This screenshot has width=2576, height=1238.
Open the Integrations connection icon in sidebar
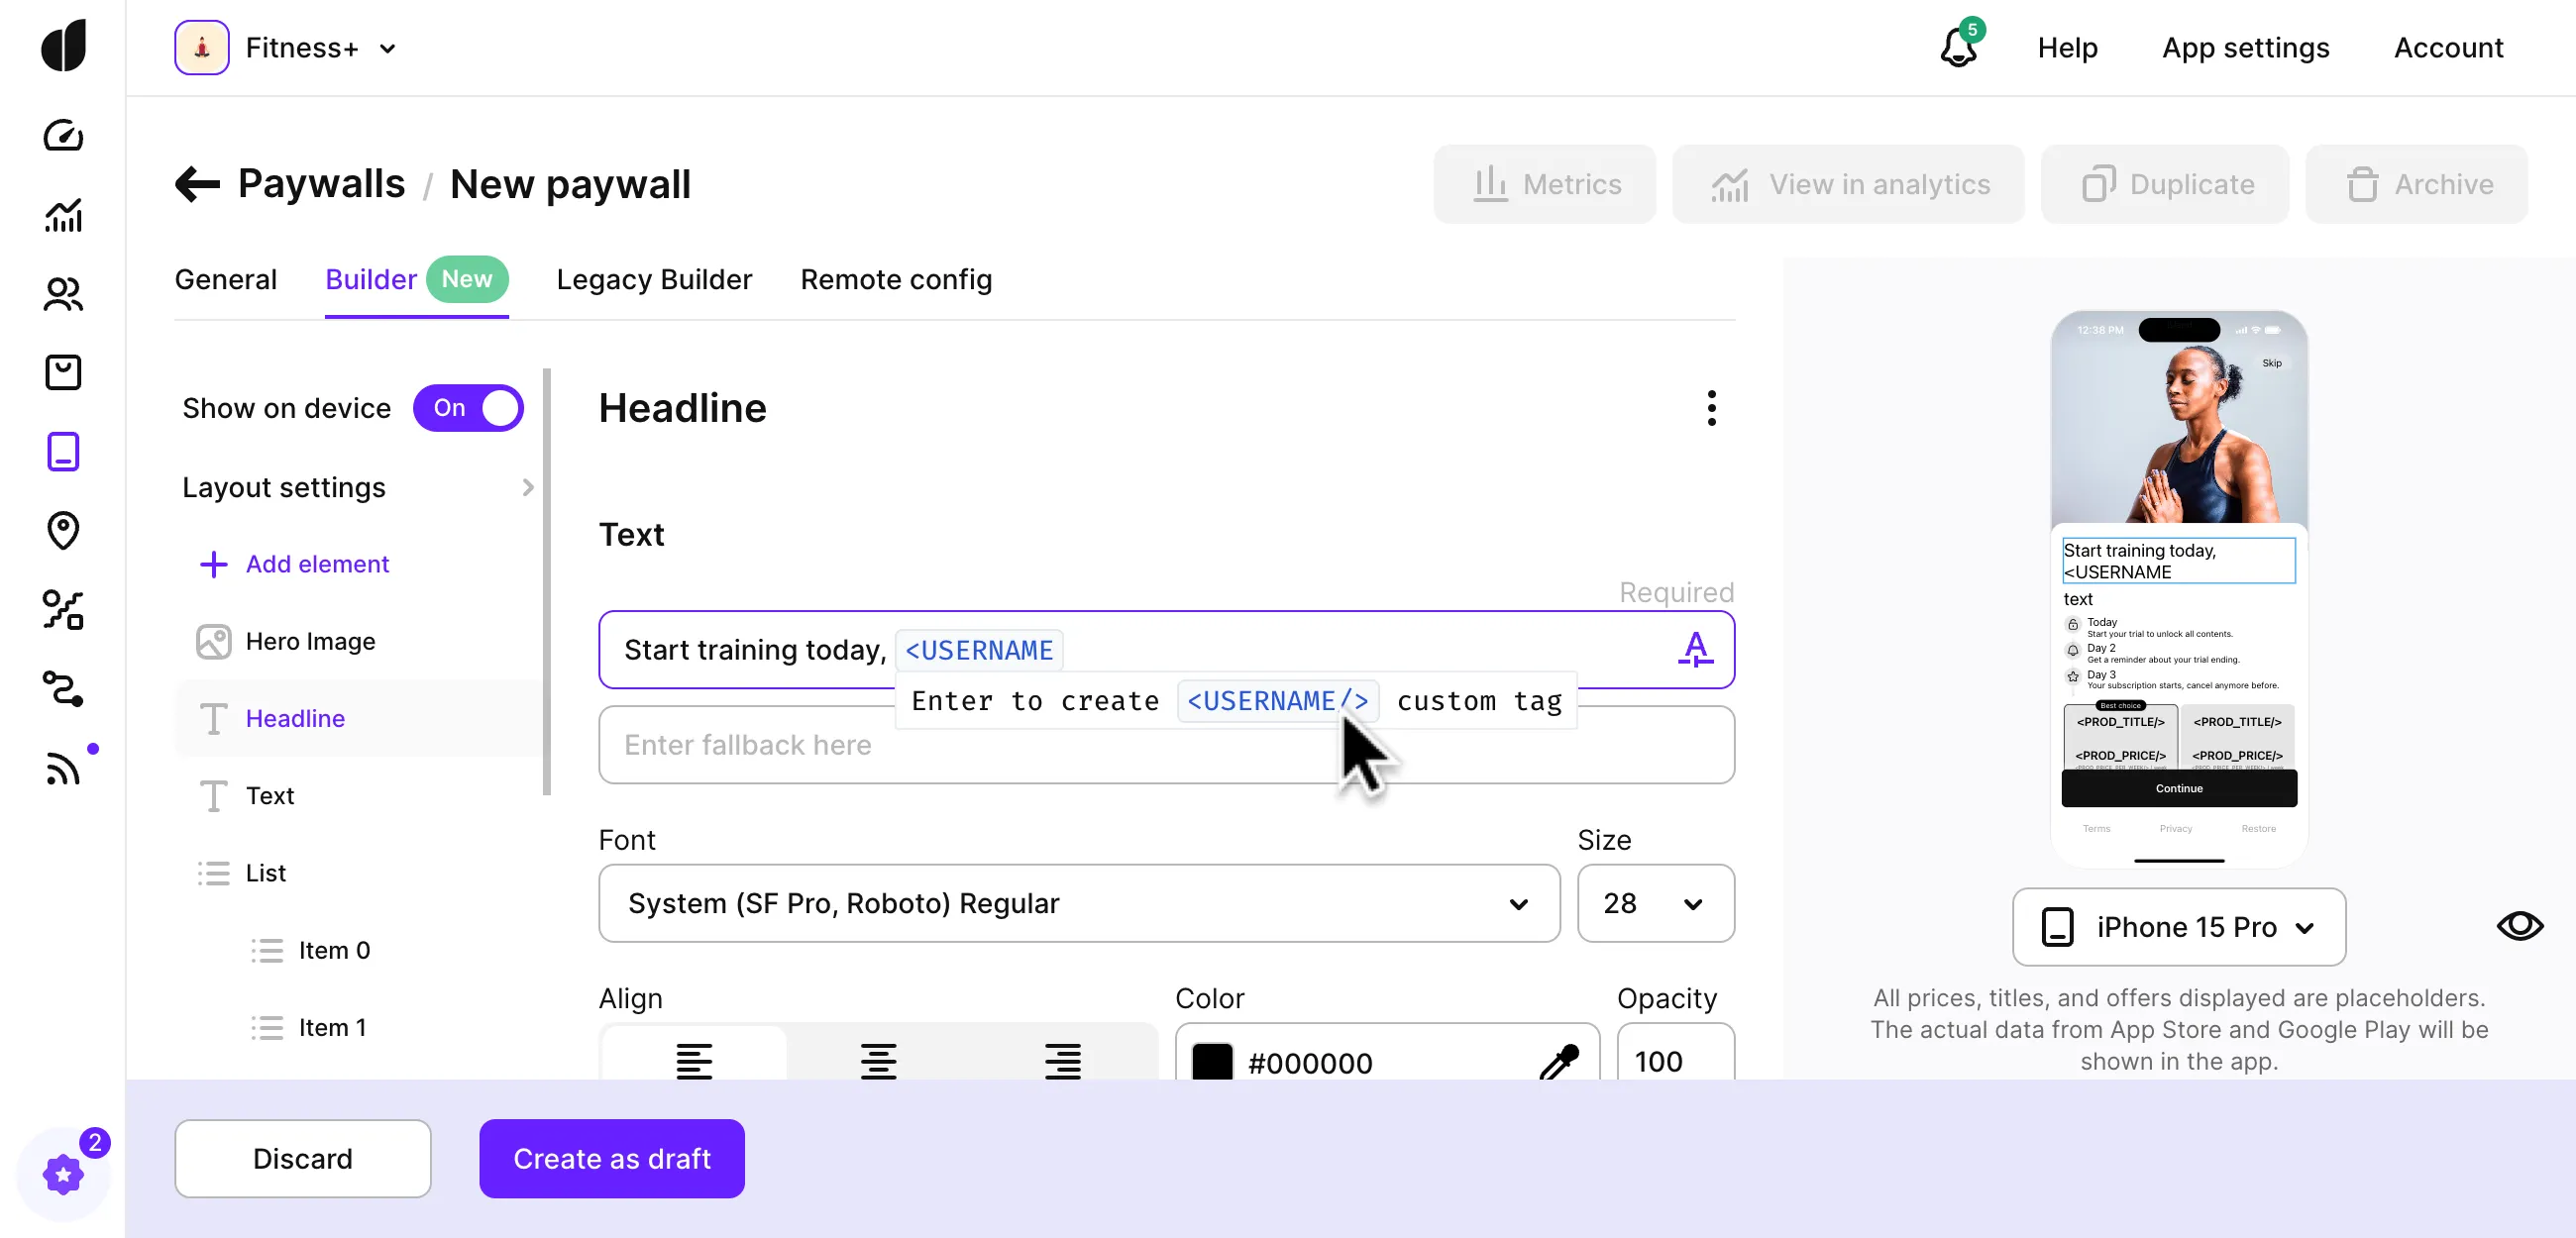pyautogui.click(x=63, y=689)
